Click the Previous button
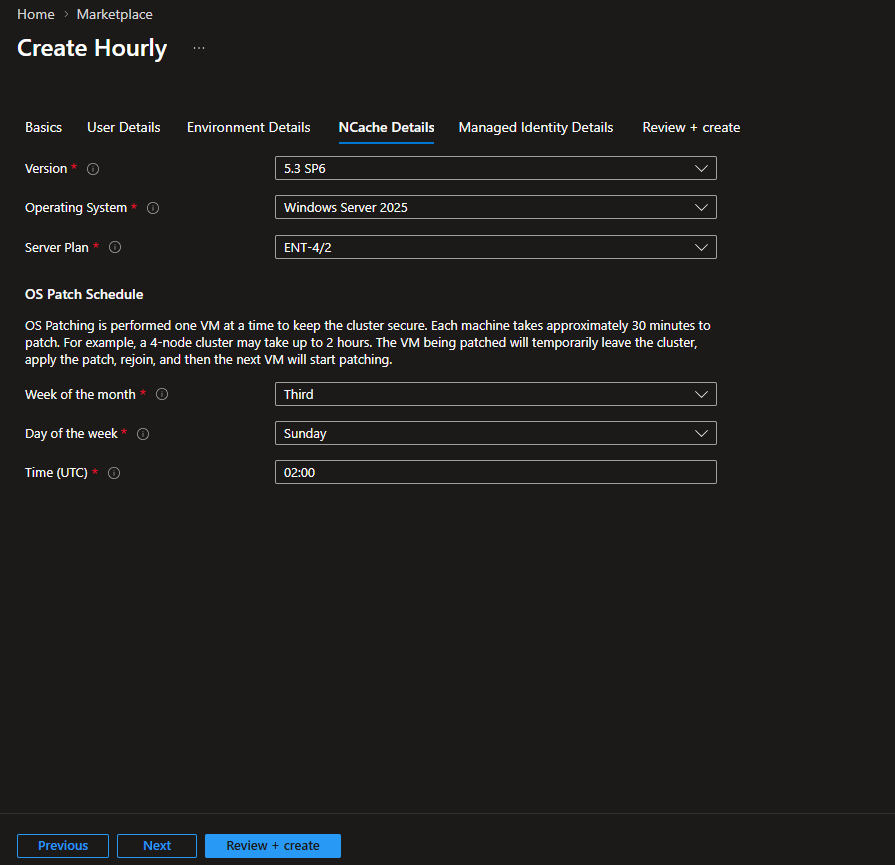The height and width of the screenshot is (865, 895). click(63, 846)
